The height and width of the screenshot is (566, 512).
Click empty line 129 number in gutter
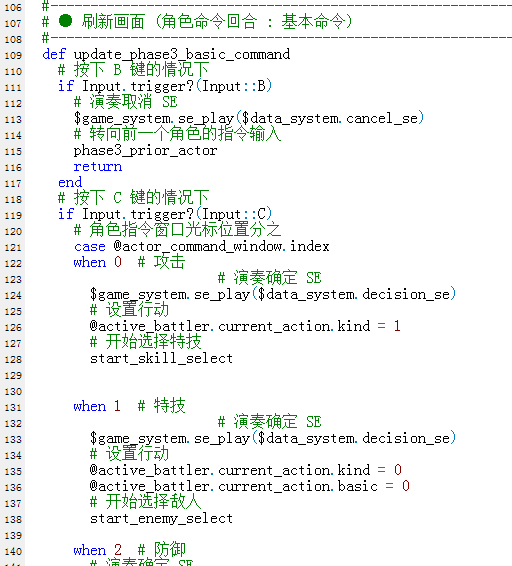pyautogui.click(x=13, y=375)
